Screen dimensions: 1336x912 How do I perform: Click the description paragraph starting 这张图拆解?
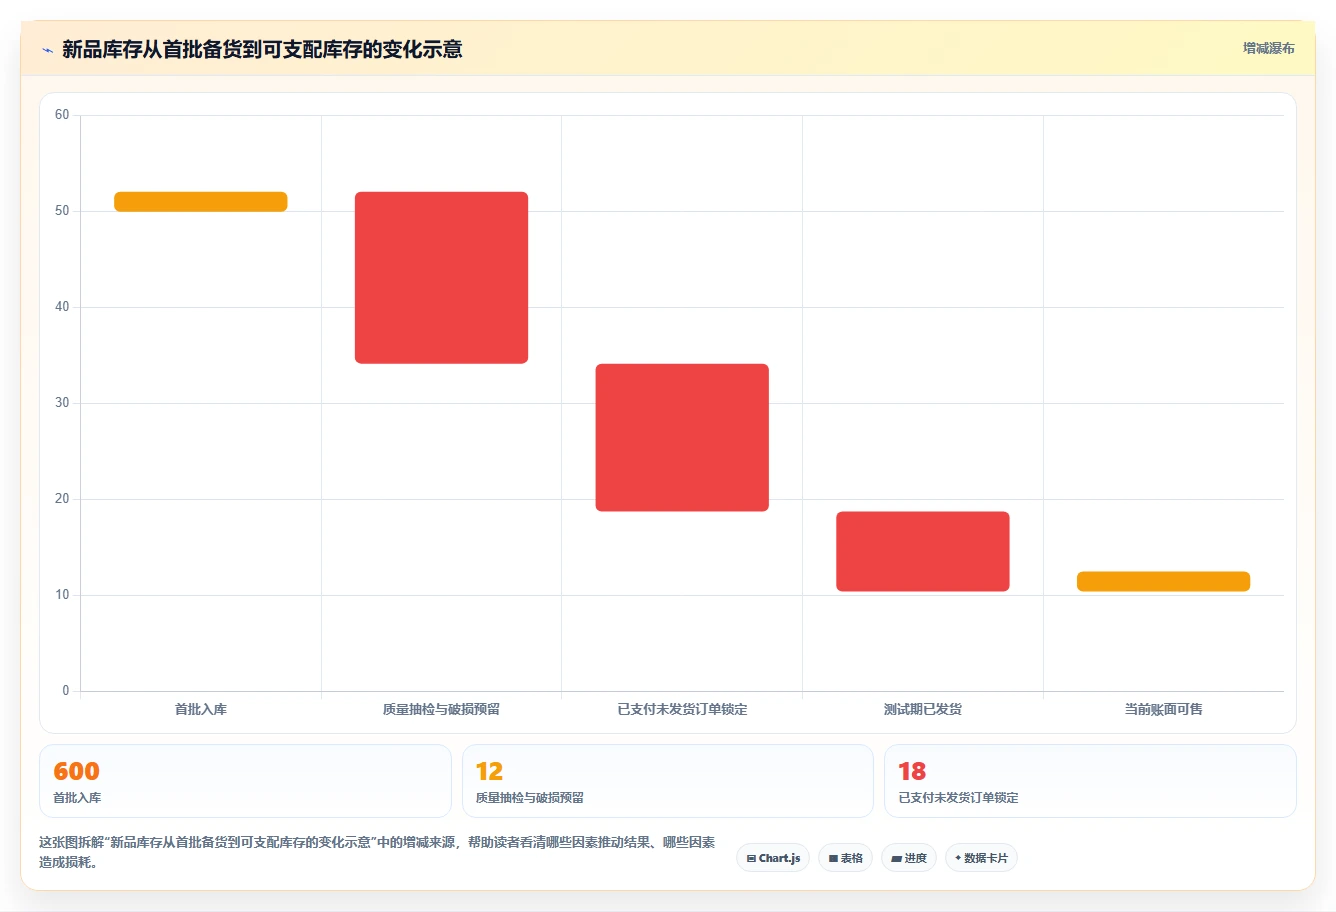[377, 852]
